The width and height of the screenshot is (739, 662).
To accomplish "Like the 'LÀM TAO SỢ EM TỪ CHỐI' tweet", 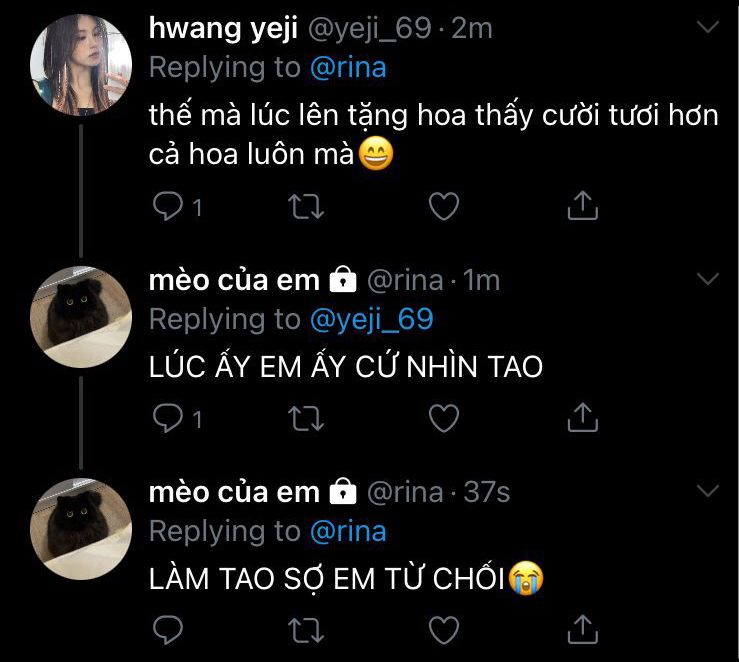I will tap(444, 630).
